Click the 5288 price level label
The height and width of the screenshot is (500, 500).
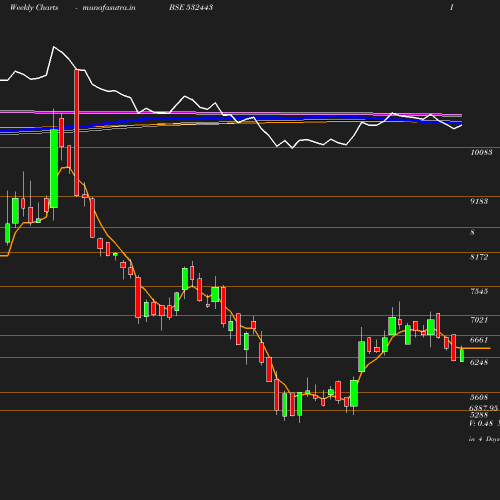(x=479, y=415)
